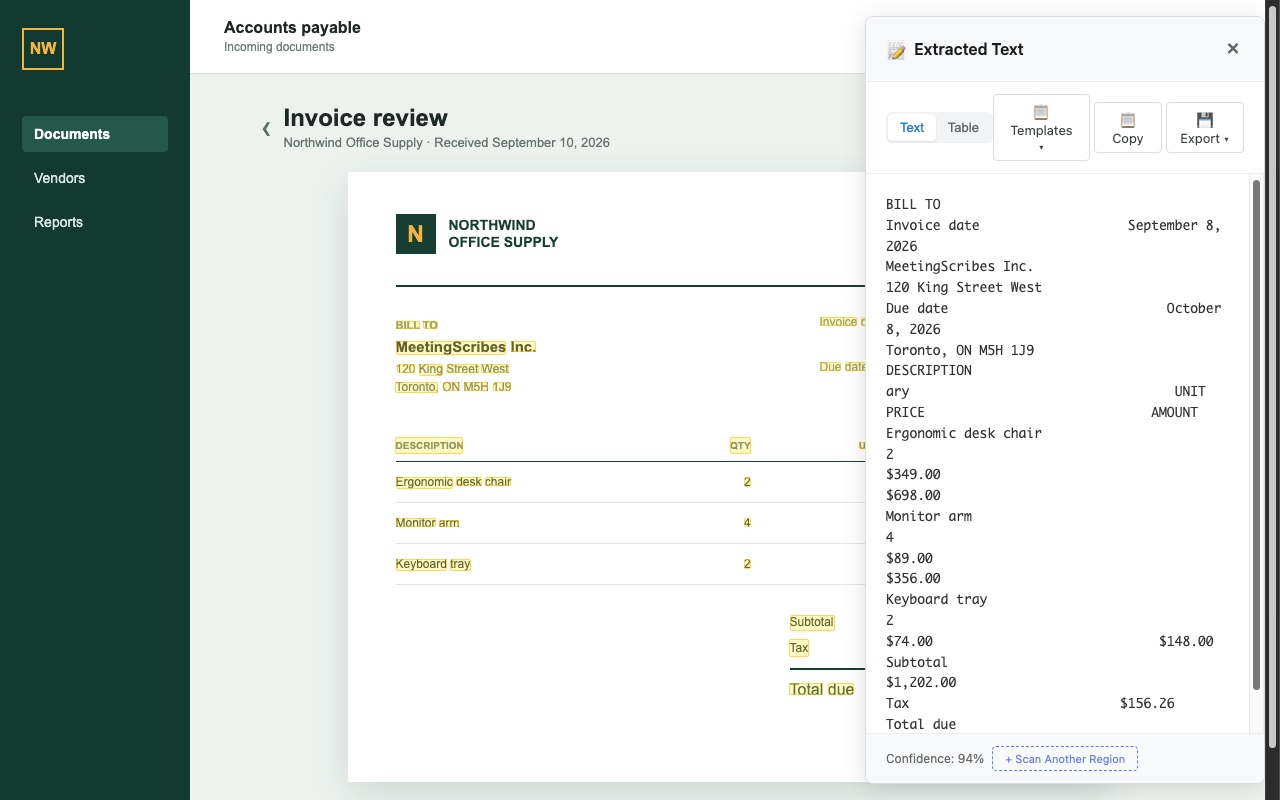The width and height of the screenshot is (1280, 800).
Task: Click '$148.00' in the extracted text
Action: point(1186,641)
